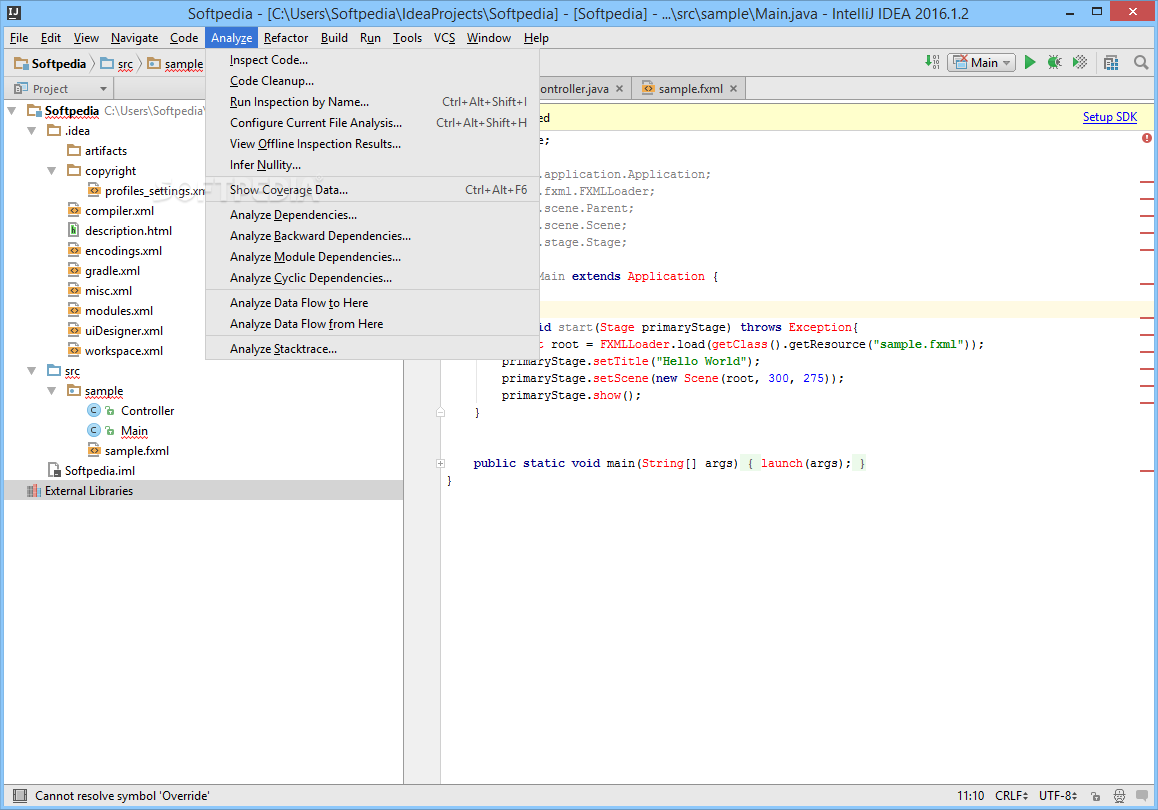This screenshot has width=1158, height=810.
Task: Click sample breadcrumb in navigation bar
Action: 176,64
